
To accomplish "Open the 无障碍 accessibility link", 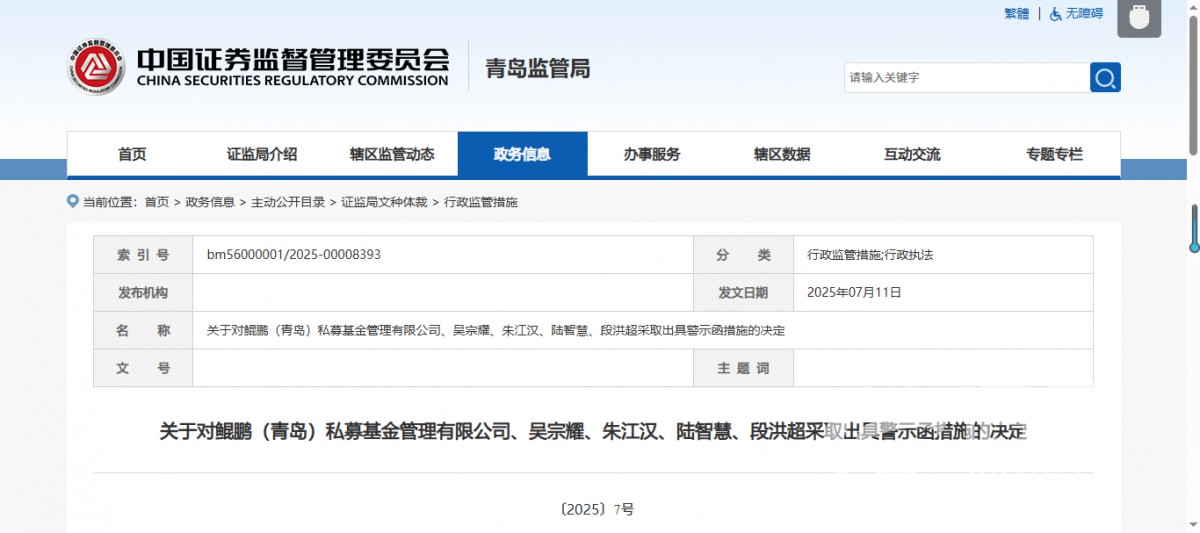I will [1084, 14].
